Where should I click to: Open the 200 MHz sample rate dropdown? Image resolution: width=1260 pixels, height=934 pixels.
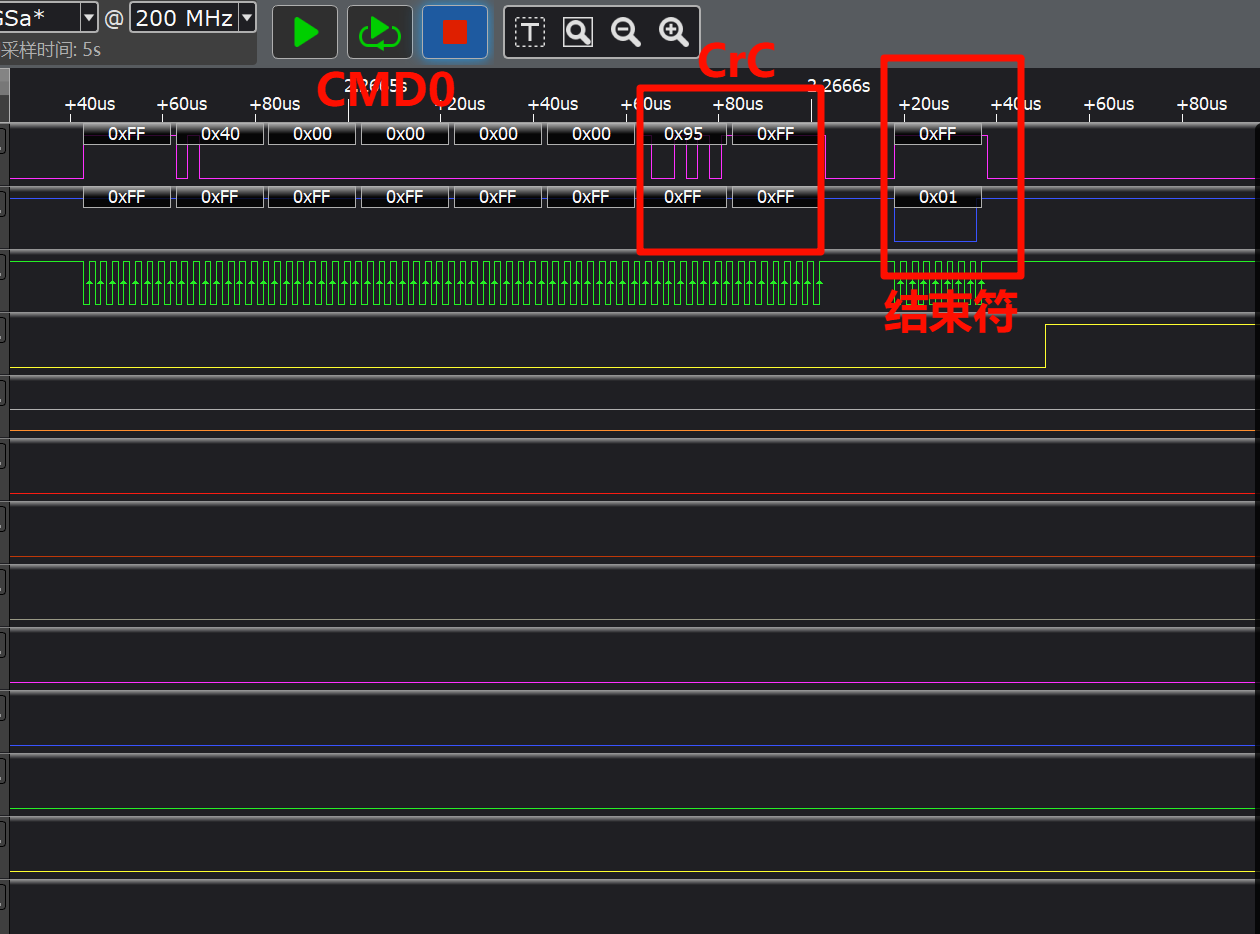(x=247, y=17)
